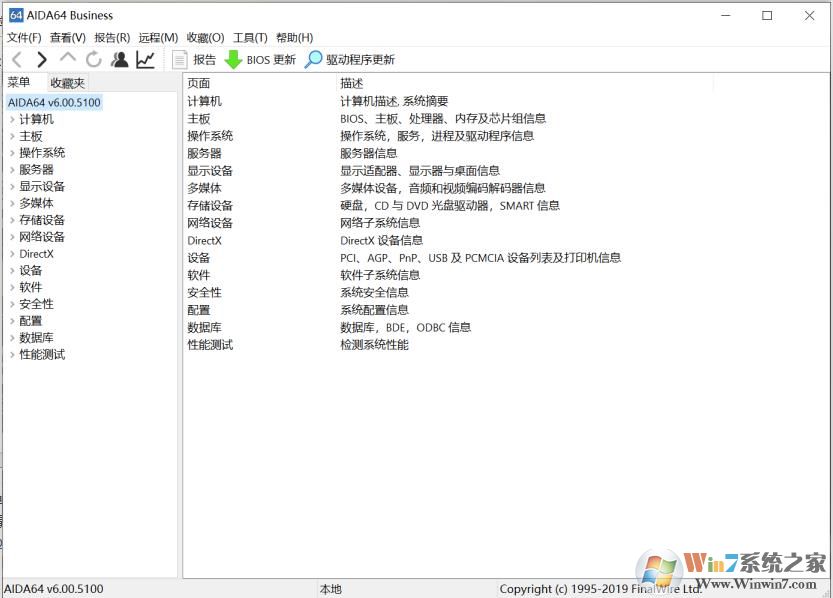Viewport: 833px width, 598px height.
Task: Open the graph chart toolbar icon
Action: coord(145,59)
